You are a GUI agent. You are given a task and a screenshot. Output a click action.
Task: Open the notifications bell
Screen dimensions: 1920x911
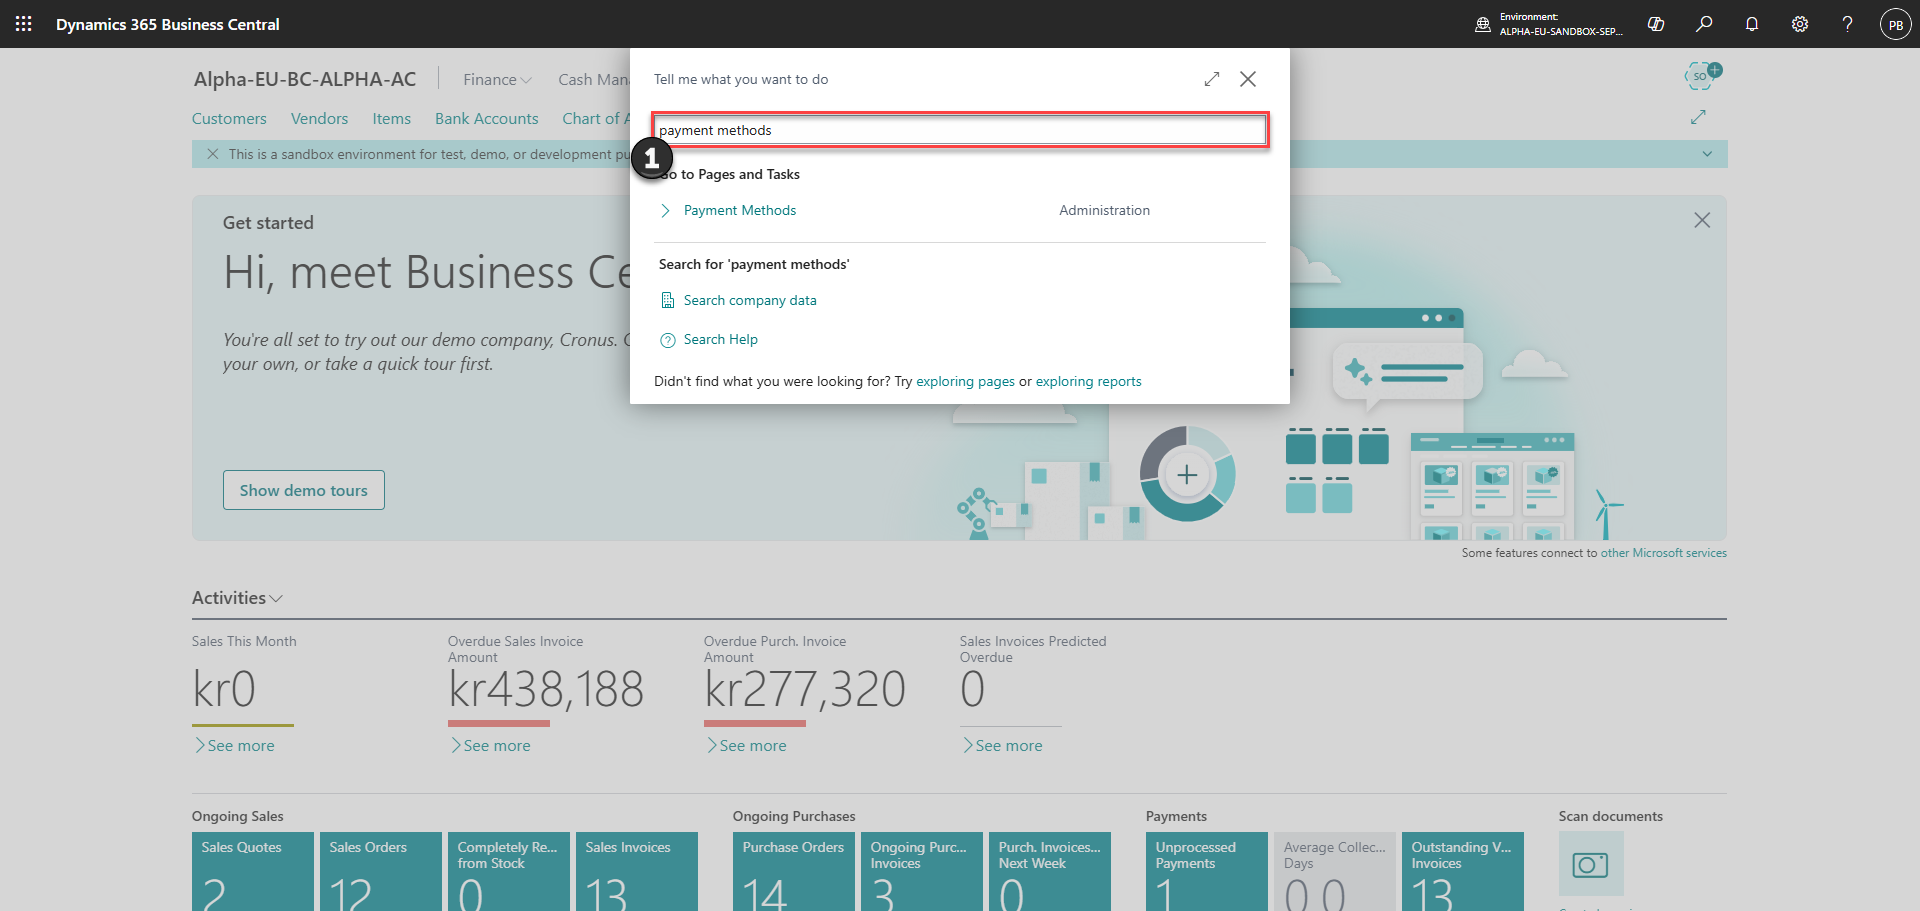click(x=1752, y=24)
